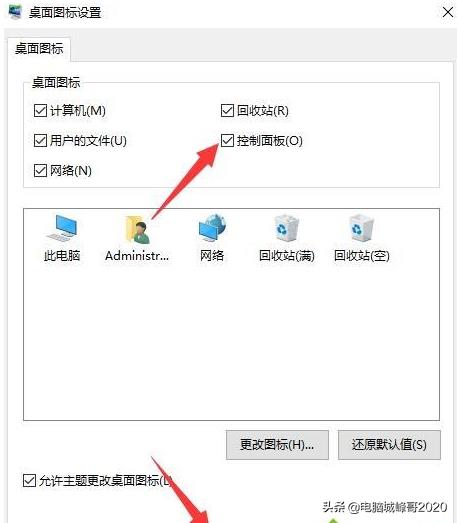
Task: Select the Administrator user folder icon
Action: pos(137,228)
